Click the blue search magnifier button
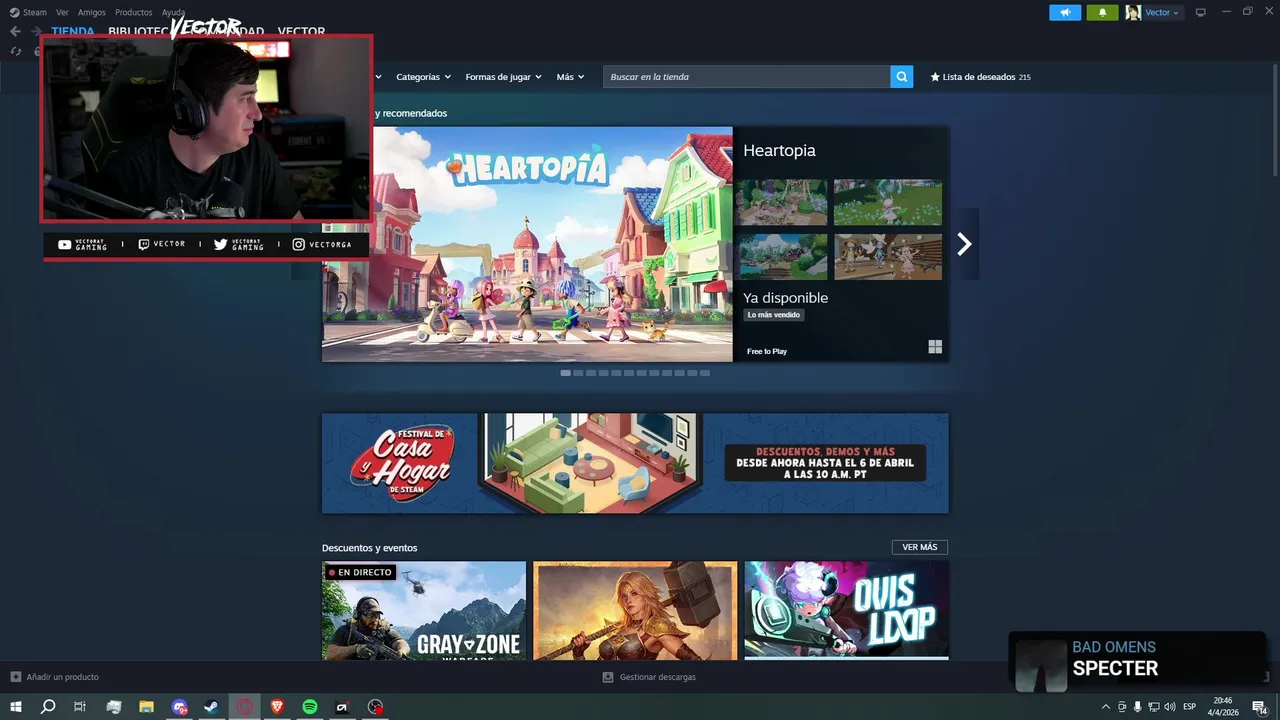Viewport: 1280px width, 720px height. point(902,77)
